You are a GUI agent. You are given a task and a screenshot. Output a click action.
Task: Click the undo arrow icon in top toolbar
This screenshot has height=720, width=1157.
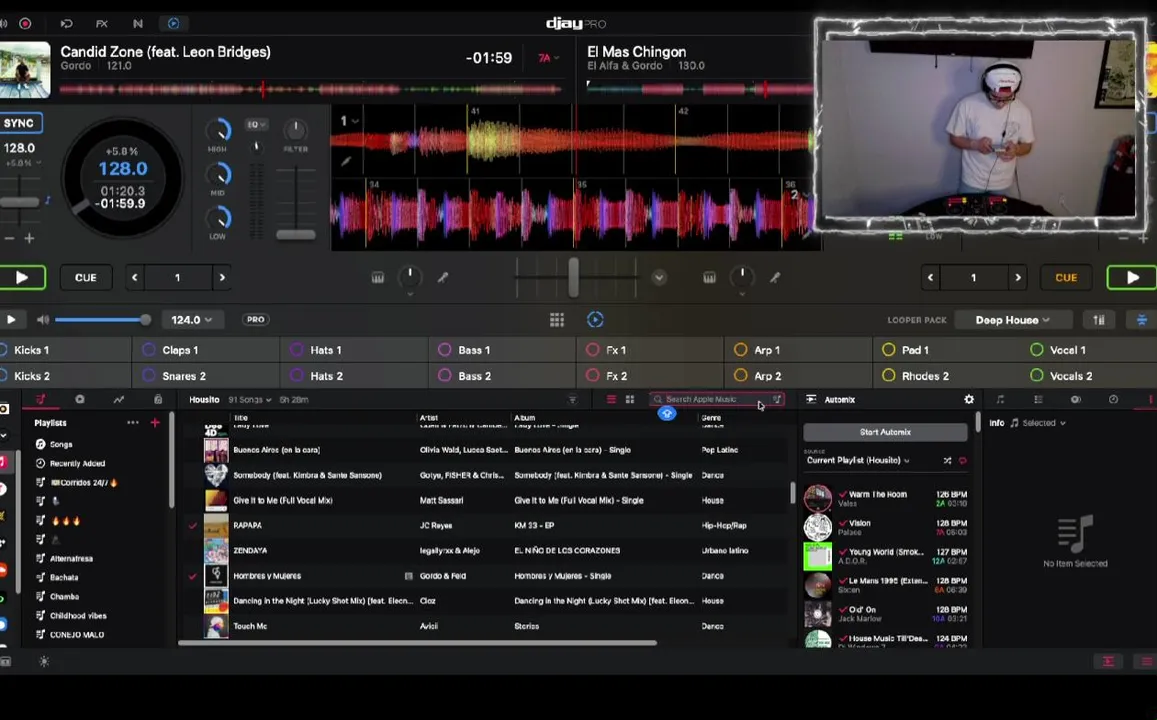[x=66, y=24]
